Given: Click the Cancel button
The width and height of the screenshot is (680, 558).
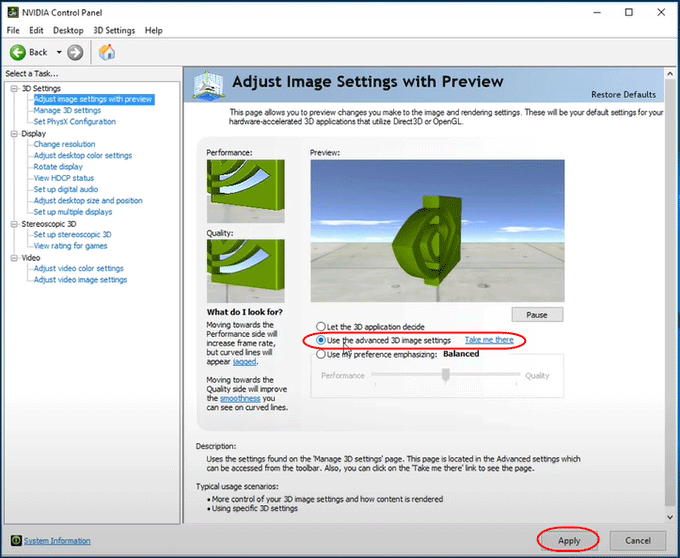Looking at the screenshot, I should point(638,541).
